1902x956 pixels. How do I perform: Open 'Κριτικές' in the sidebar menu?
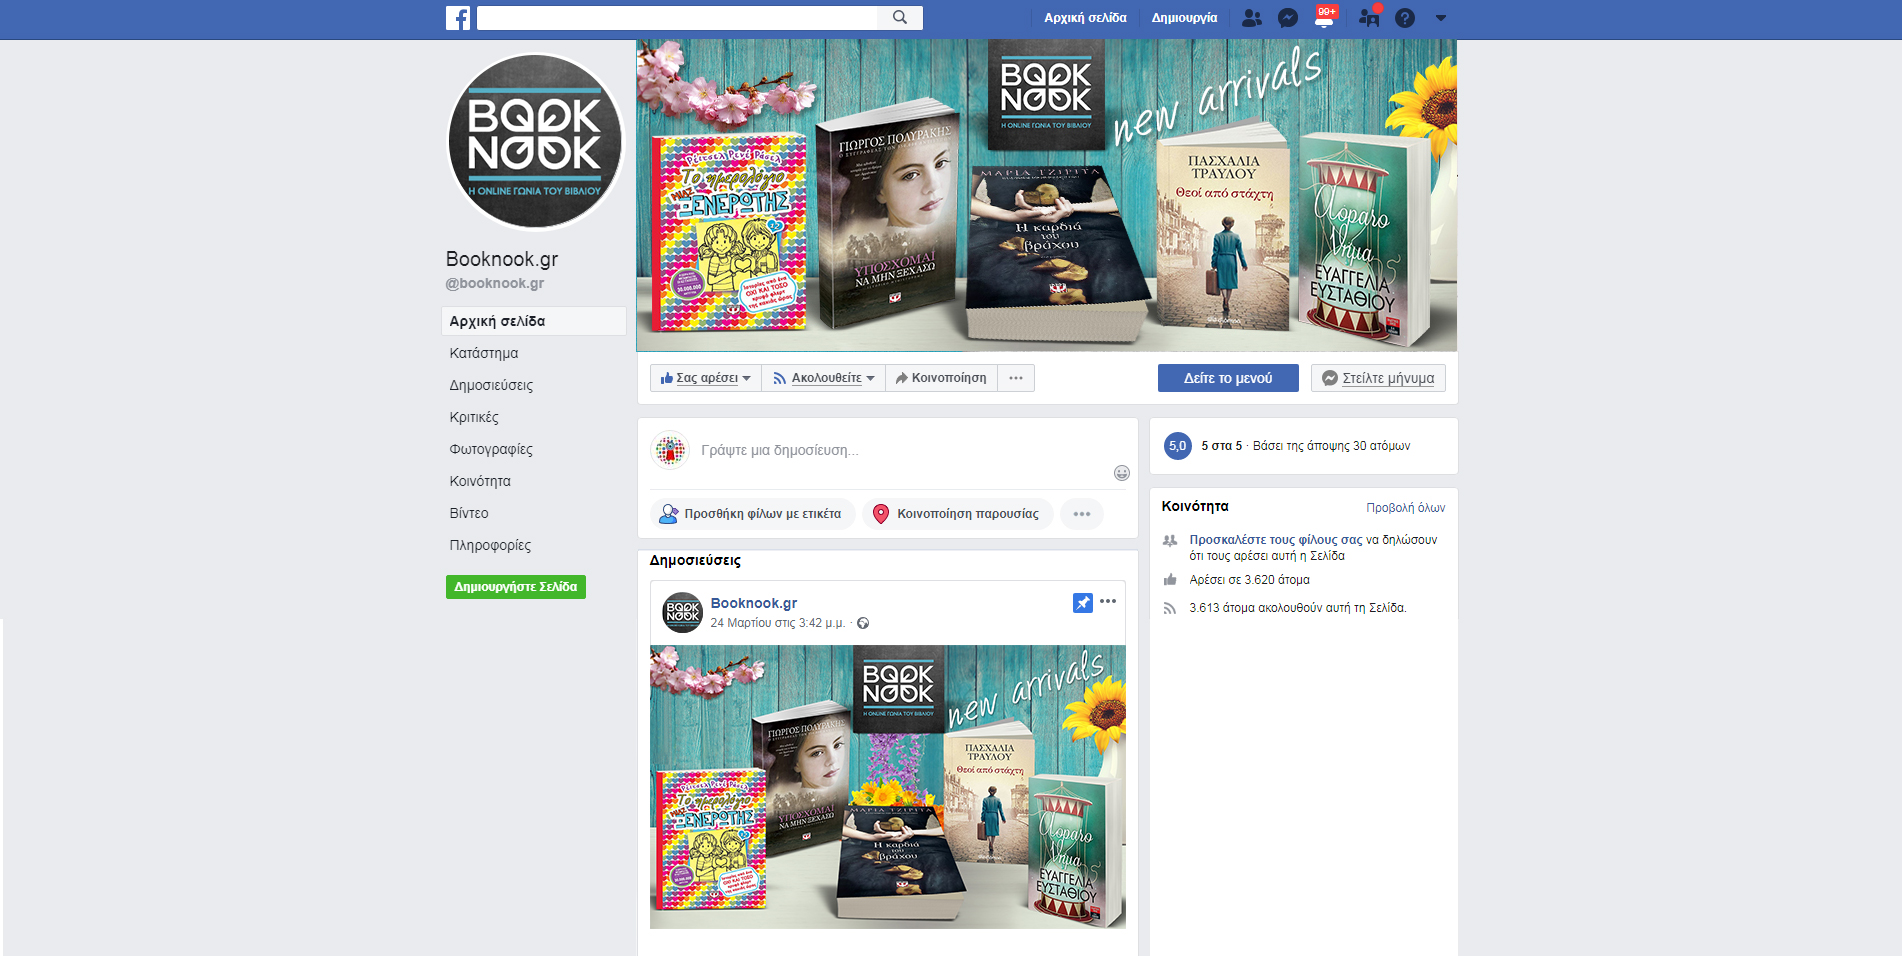pos(474,417)
